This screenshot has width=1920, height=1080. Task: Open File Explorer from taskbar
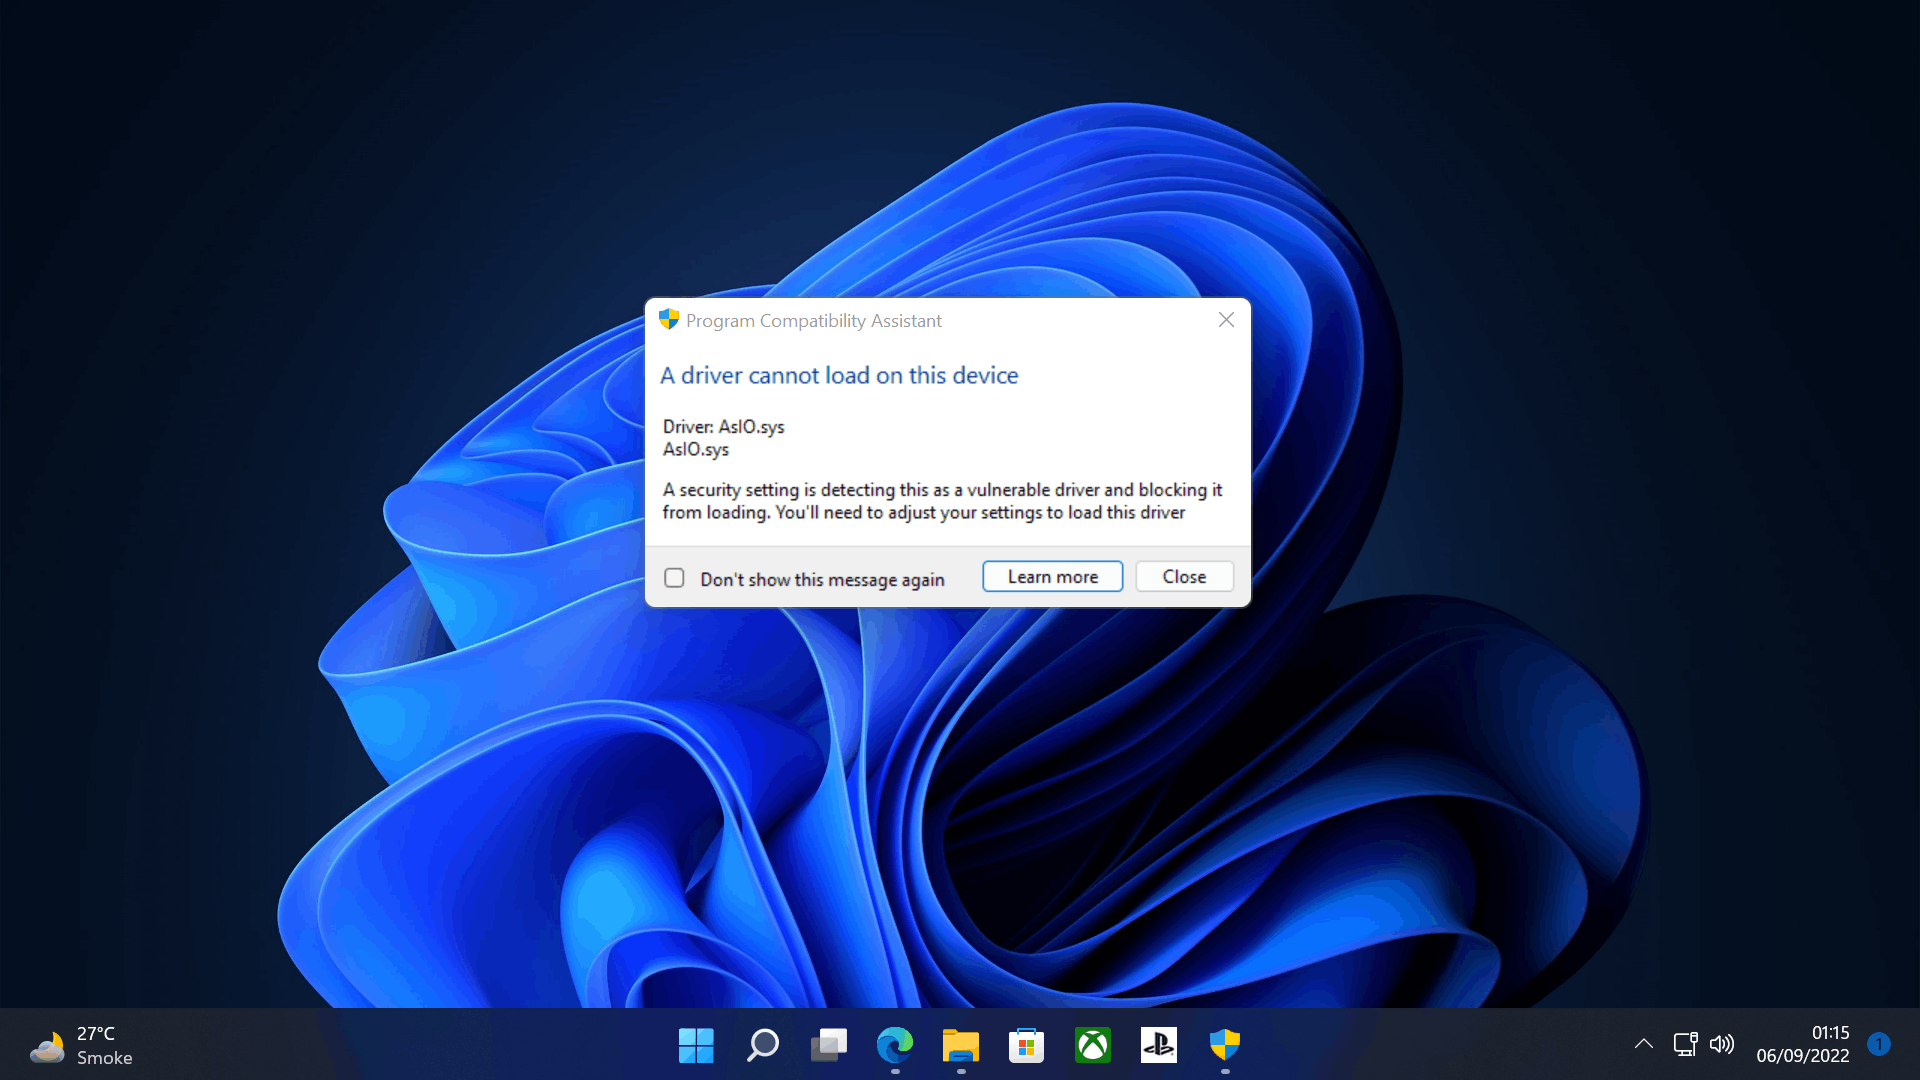pos(961,1045)
